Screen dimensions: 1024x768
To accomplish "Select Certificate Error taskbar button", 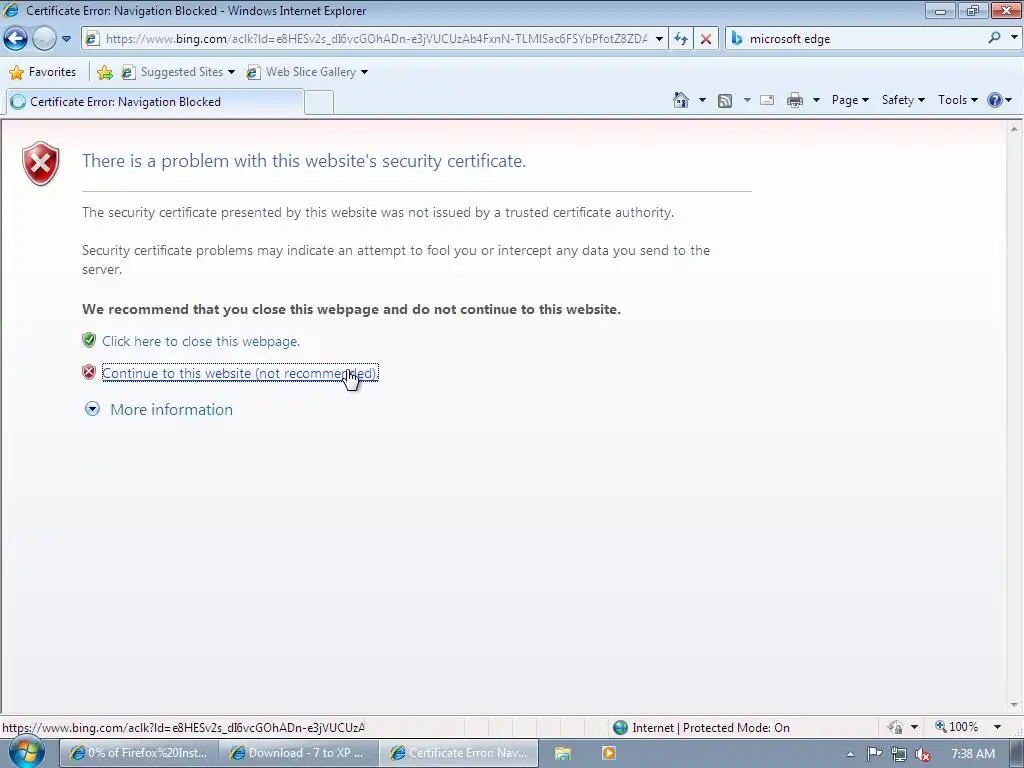I will (459, 753).
